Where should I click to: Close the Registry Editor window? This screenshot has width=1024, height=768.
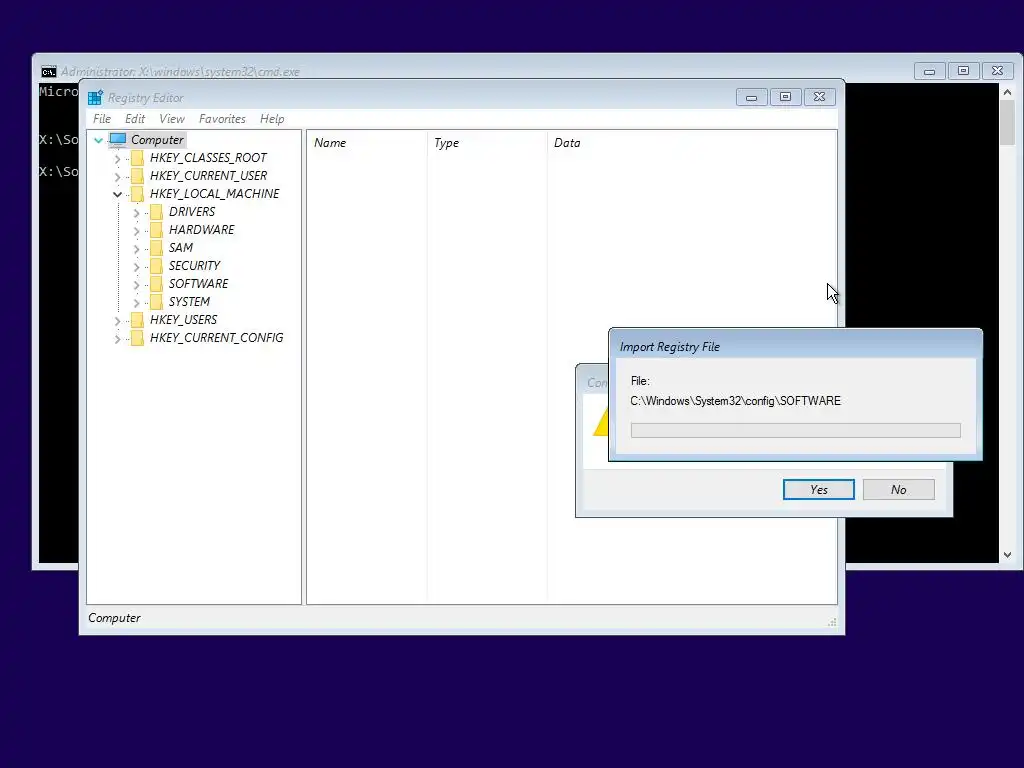(x=820, y=97)
